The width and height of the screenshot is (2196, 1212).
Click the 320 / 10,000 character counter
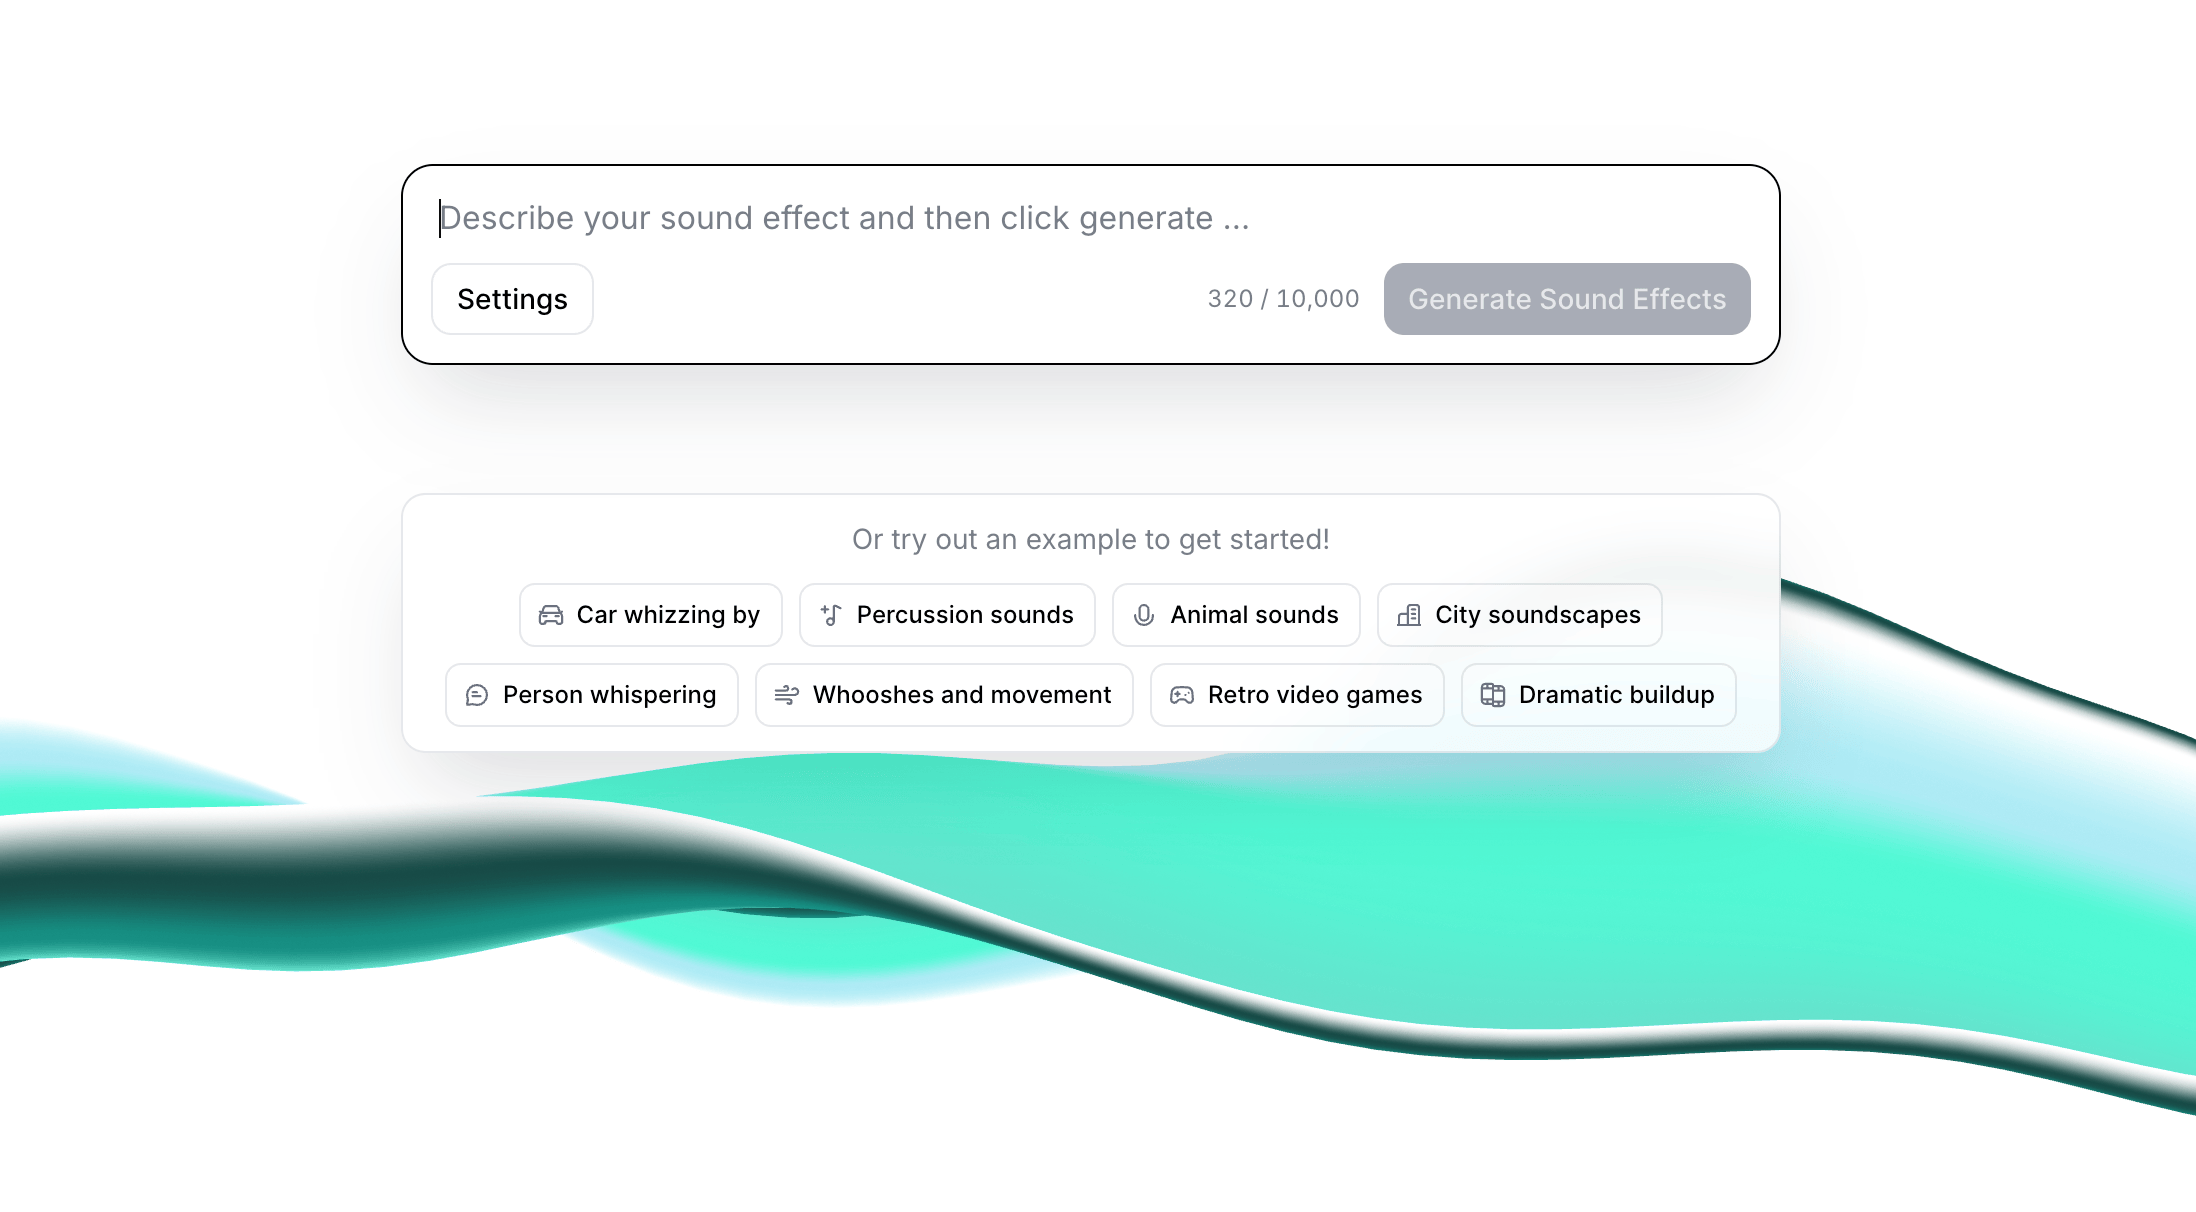(1283, 299)
